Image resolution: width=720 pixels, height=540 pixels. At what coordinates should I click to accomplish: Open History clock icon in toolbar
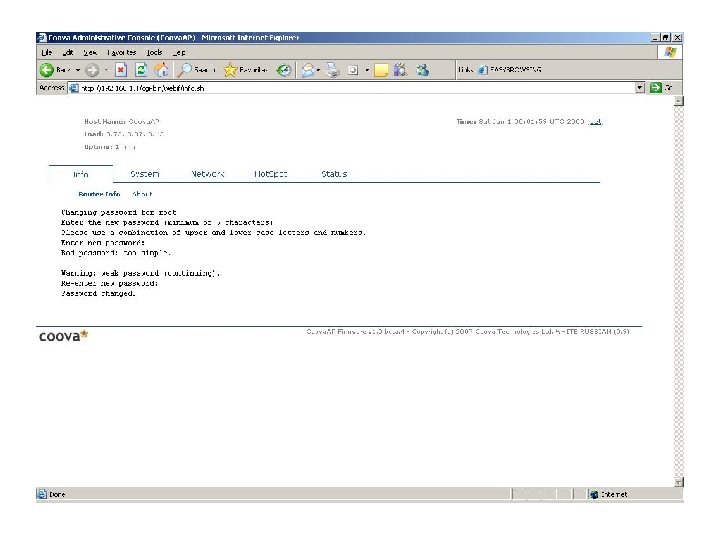284,70
